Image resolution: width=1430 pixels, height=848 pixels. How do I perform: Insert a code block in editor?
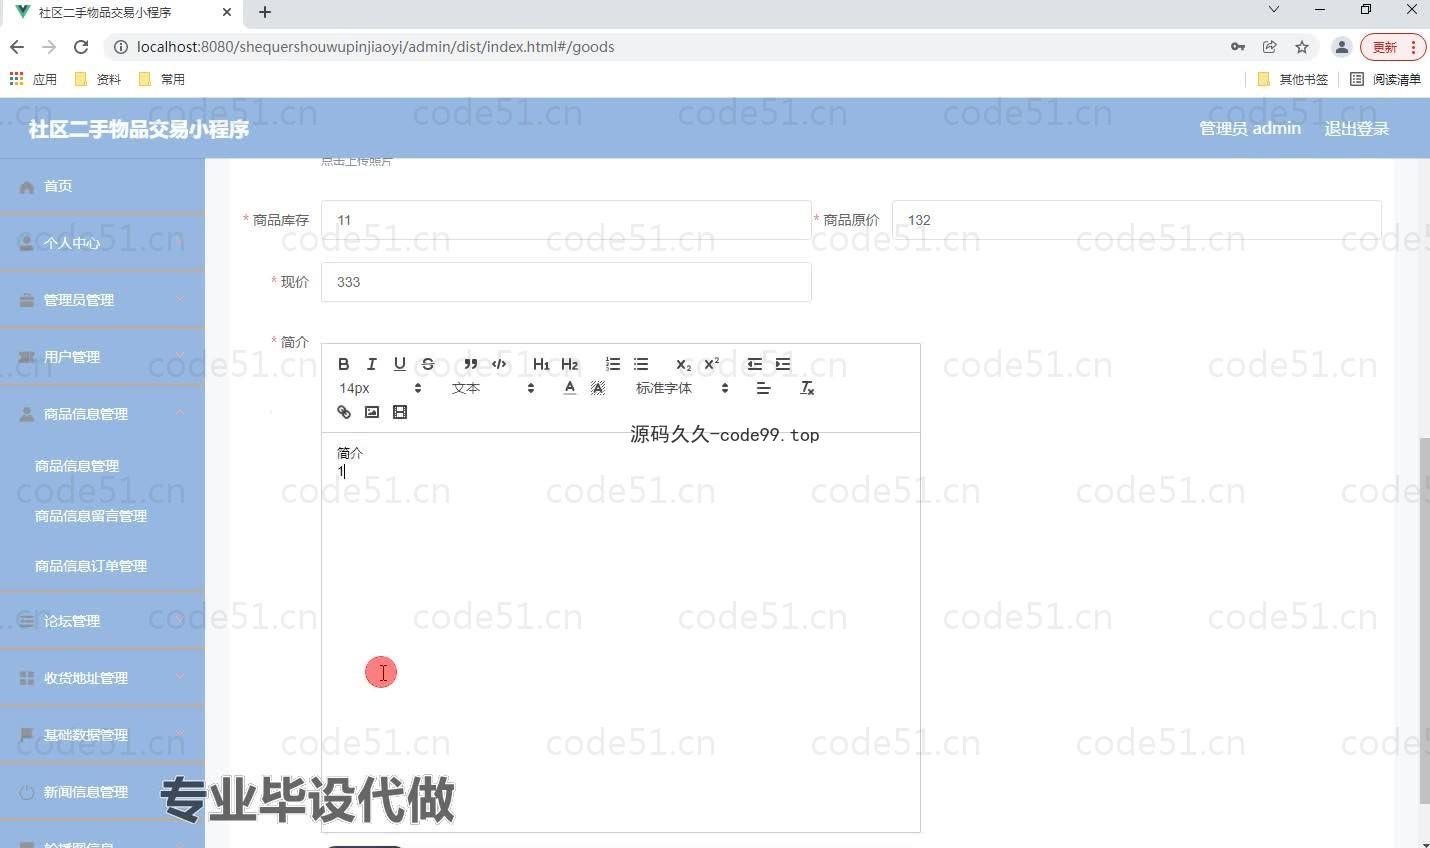(499, 364)
